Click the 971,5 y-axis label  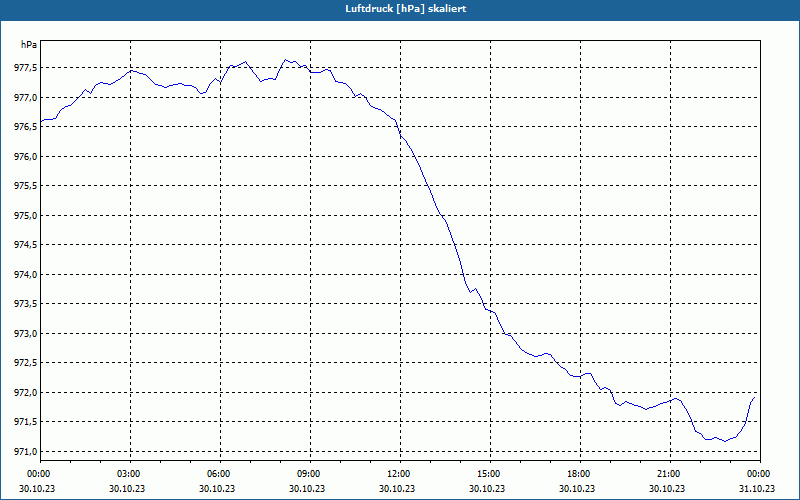click(x=26, y=422)
